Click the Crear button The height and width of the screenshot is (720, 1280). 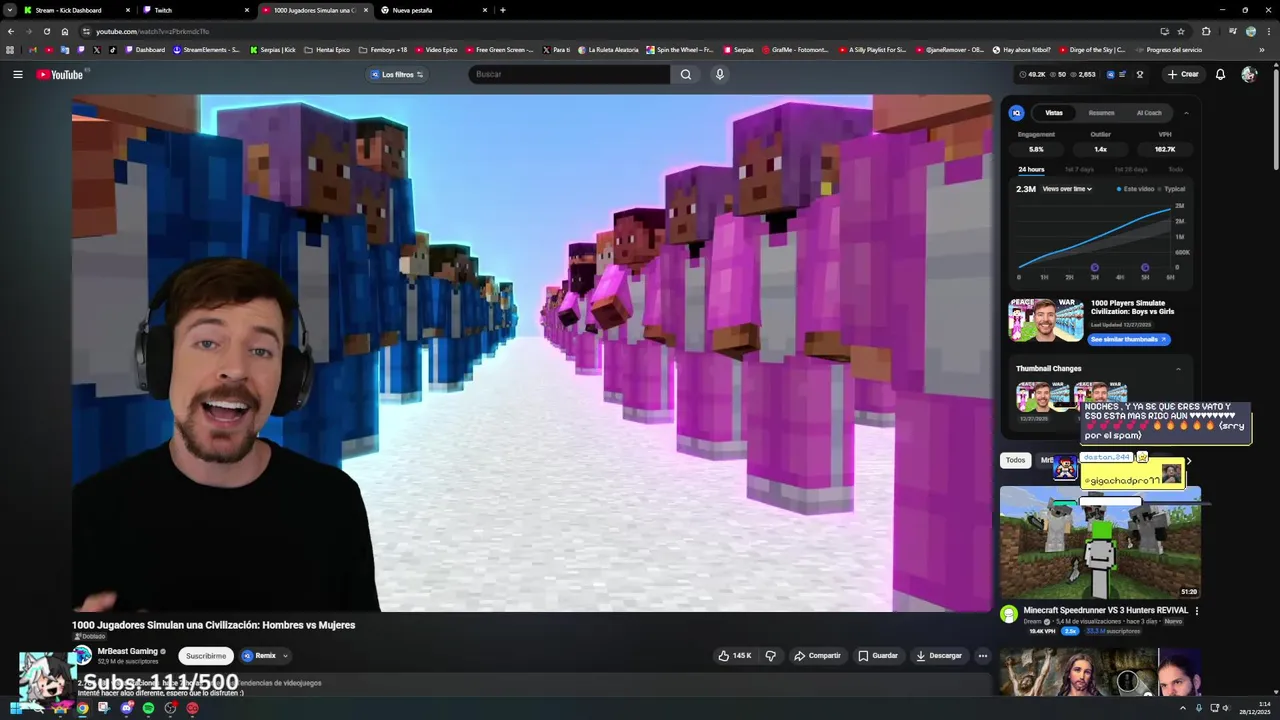click(x=1182, y=74)
